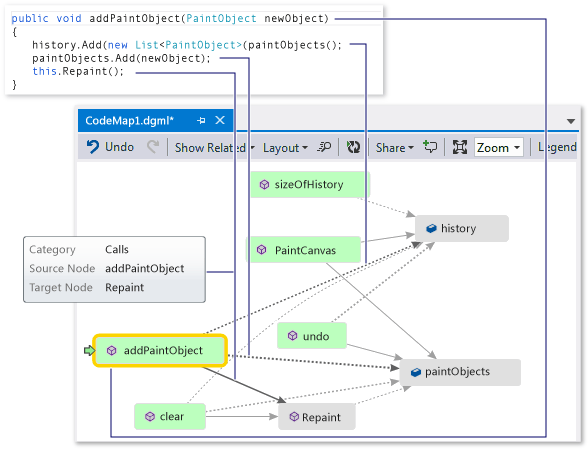588x449 pixels.
Task: Click the add comment icon
Action: pyautogui.click(x=430, y=146)
